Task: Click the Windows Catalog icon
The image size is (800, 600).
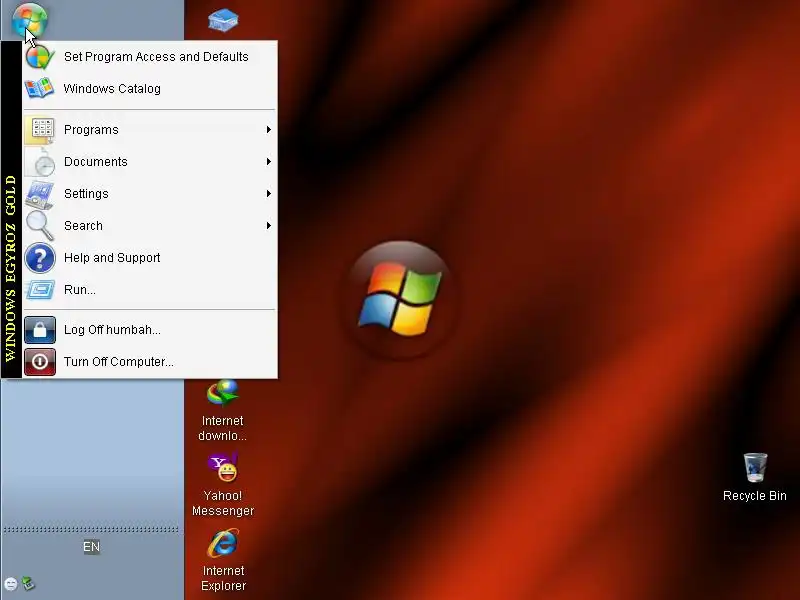Action: [40, 89]
